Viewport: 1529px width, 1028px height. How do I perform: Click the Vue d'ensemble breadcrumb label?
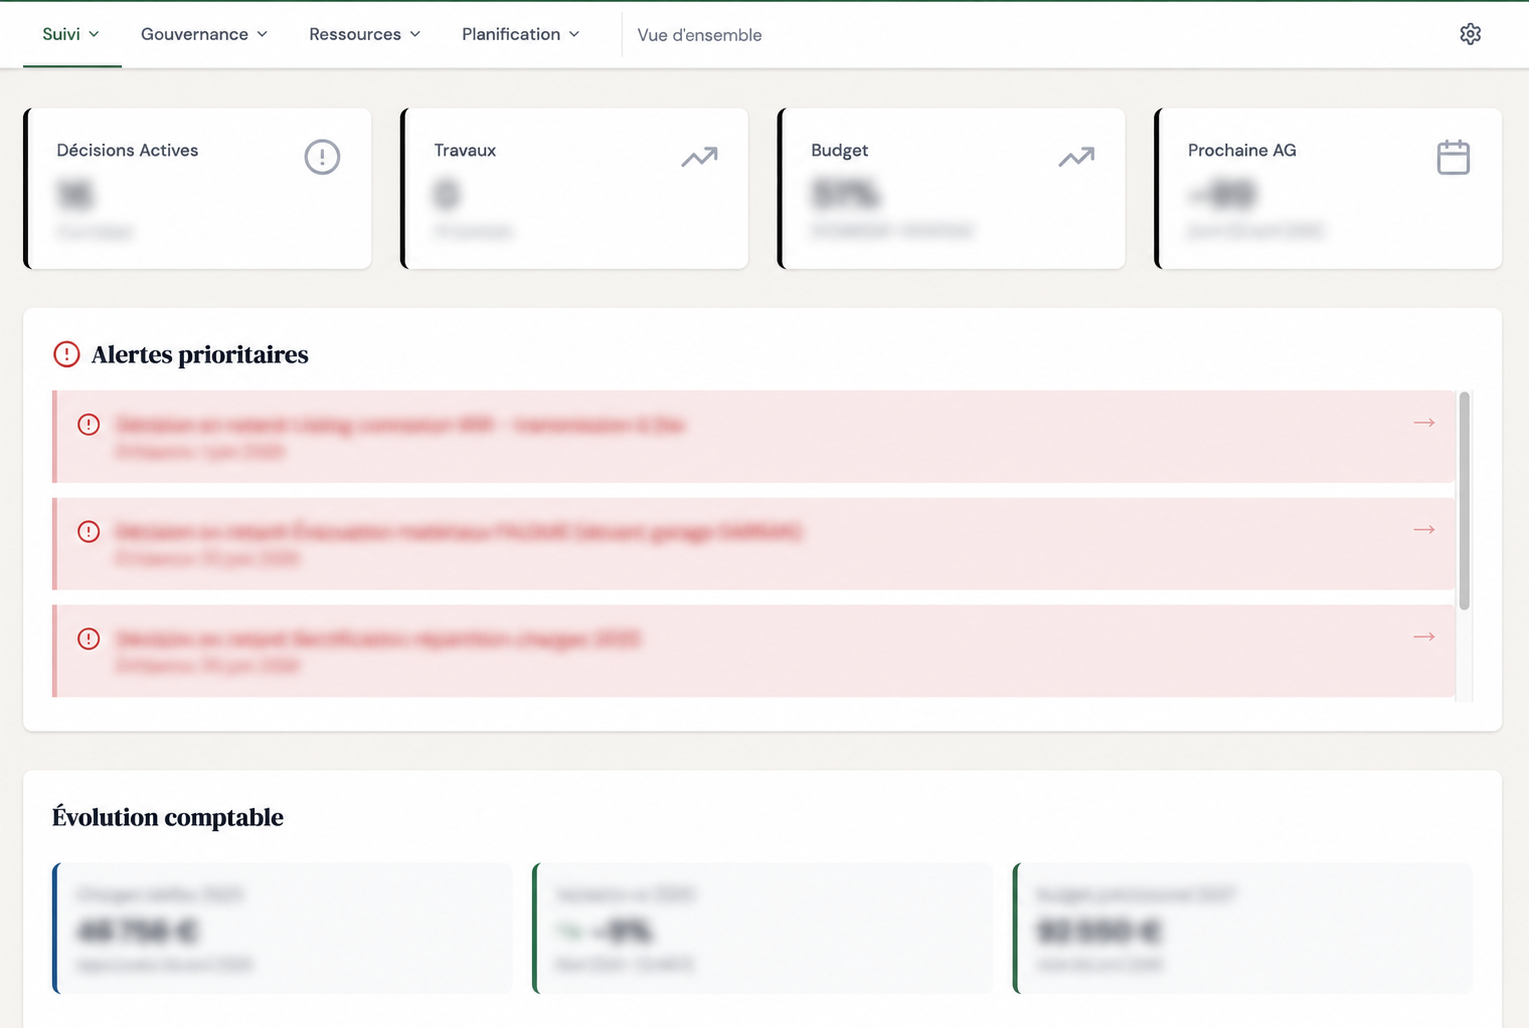click(700, 35)
